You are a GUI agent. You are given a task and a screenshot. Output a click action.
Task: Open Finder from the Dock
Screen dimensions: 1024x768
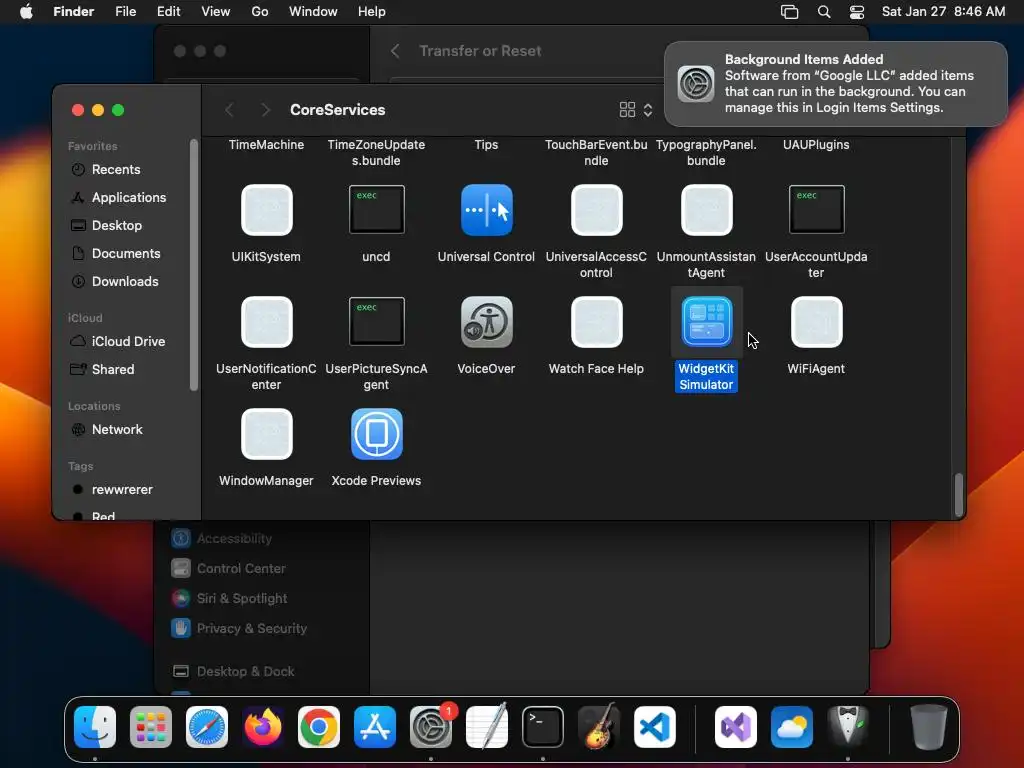(x=95, y=727)
